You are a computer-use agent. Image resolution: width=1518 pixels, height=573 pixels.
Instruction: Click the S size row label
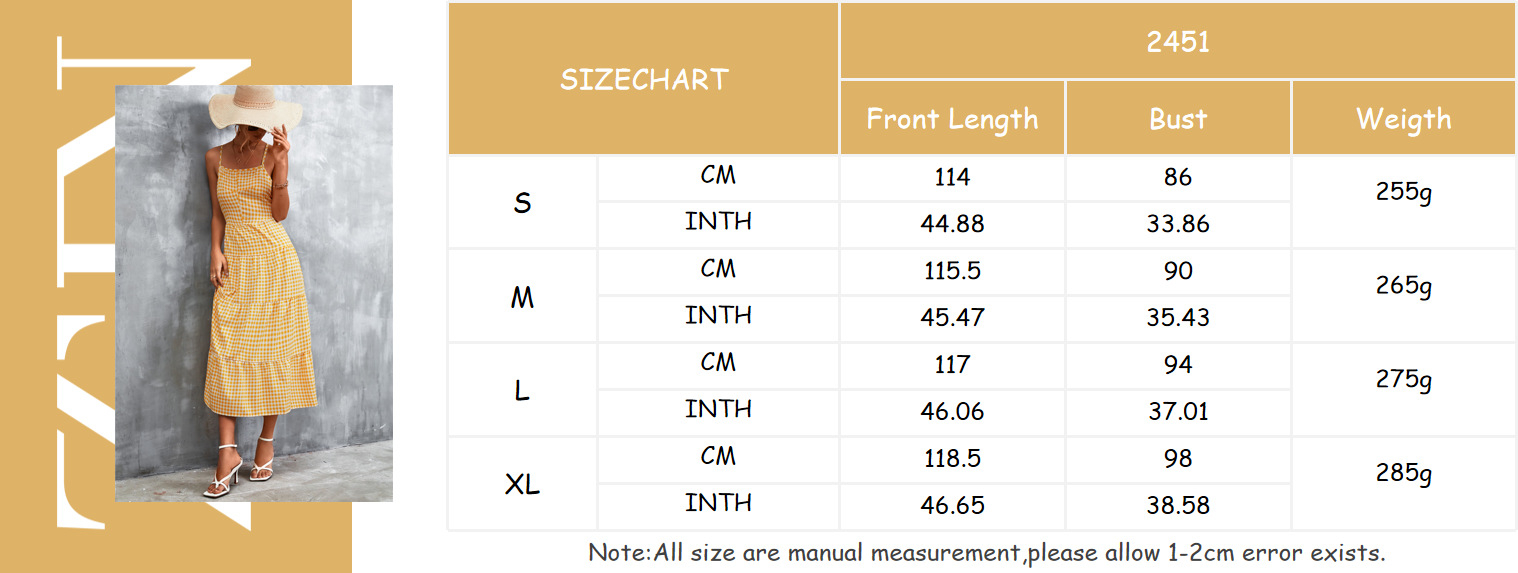pos(522,203)
